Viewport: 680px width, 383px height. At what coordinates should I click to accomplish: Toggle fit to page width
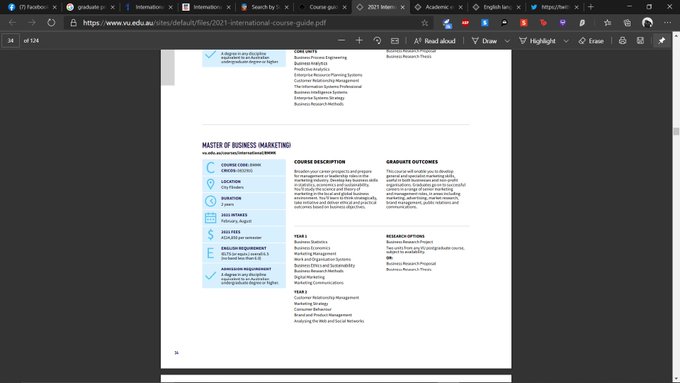(395, 40)
